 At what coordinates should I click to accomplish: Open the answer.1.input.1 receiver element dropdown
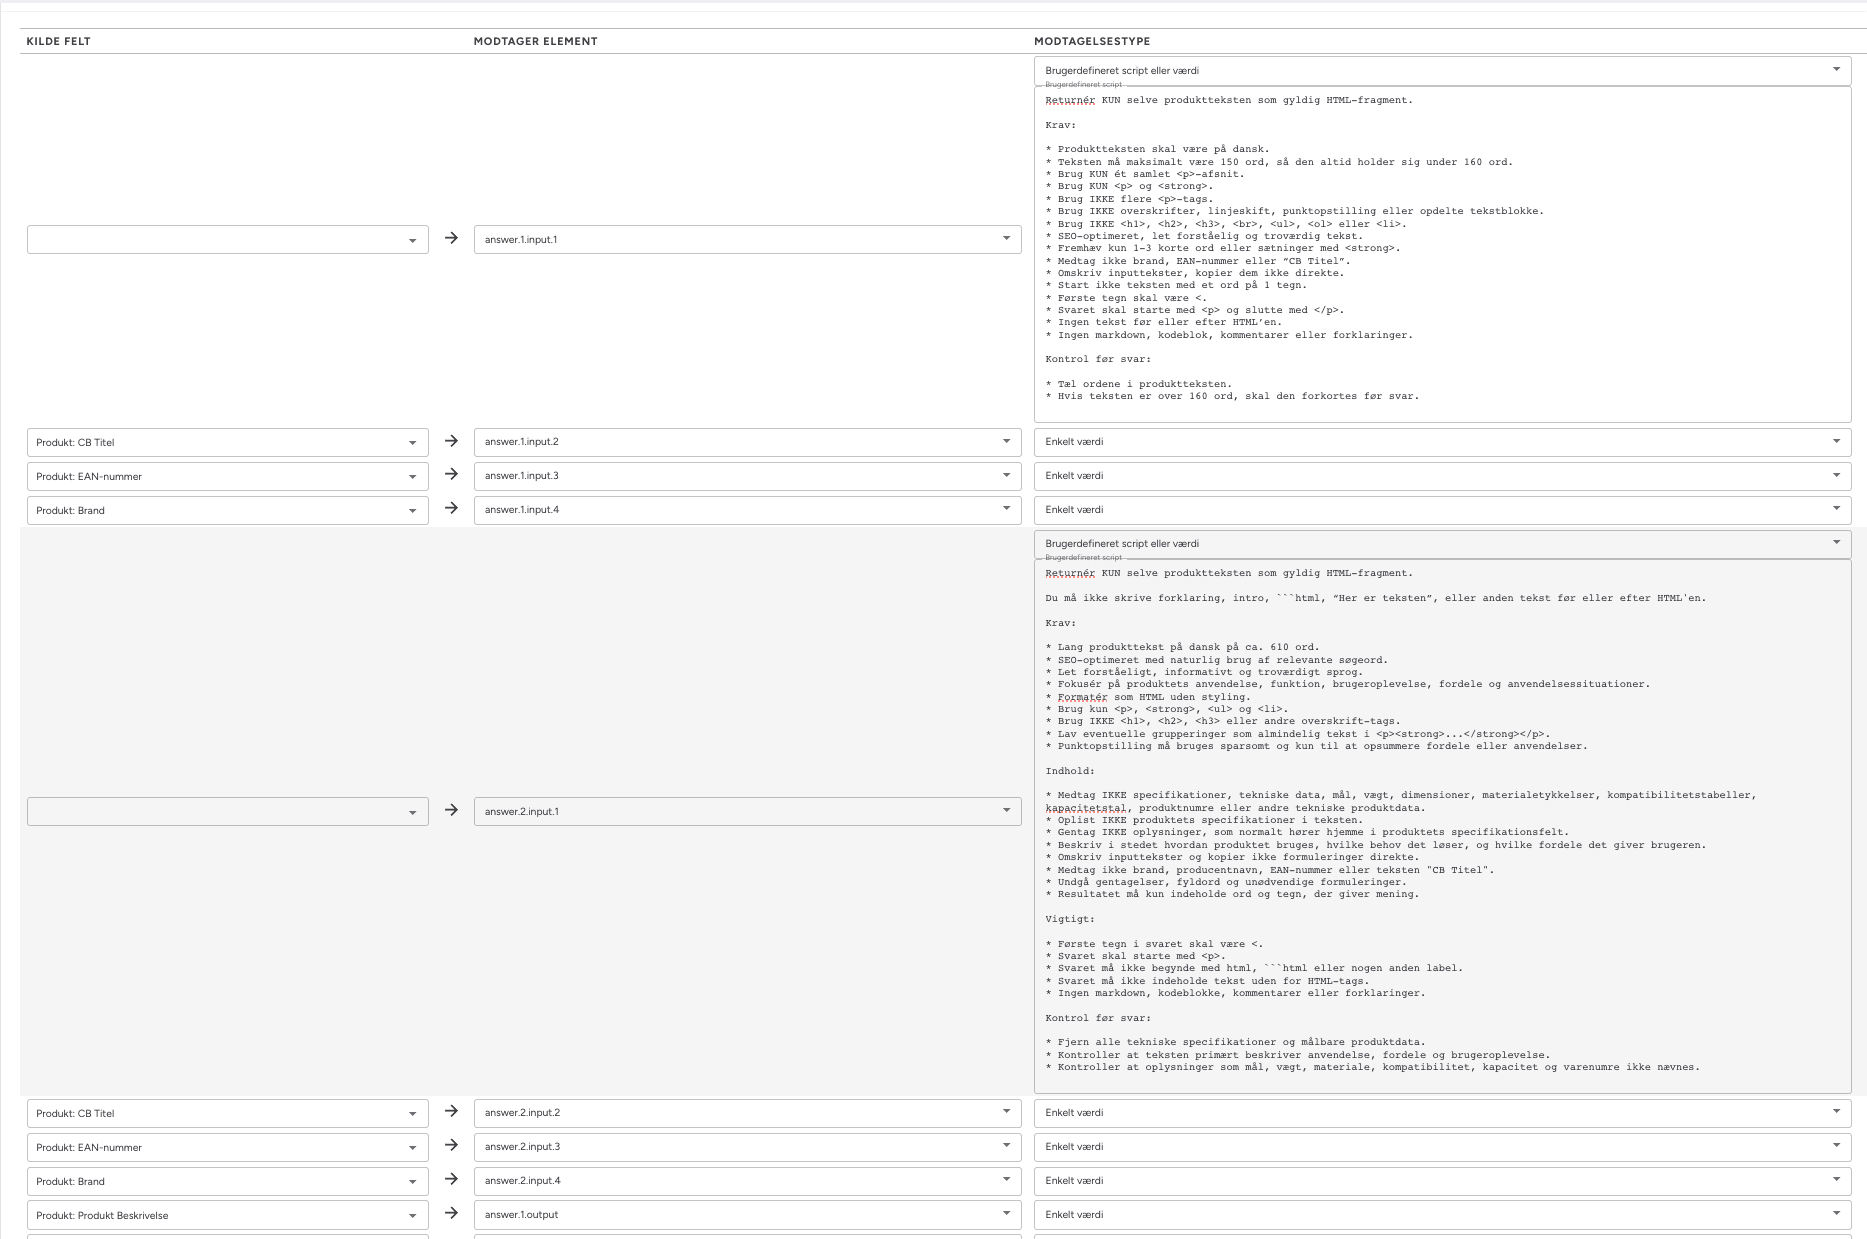coord(747,240)
